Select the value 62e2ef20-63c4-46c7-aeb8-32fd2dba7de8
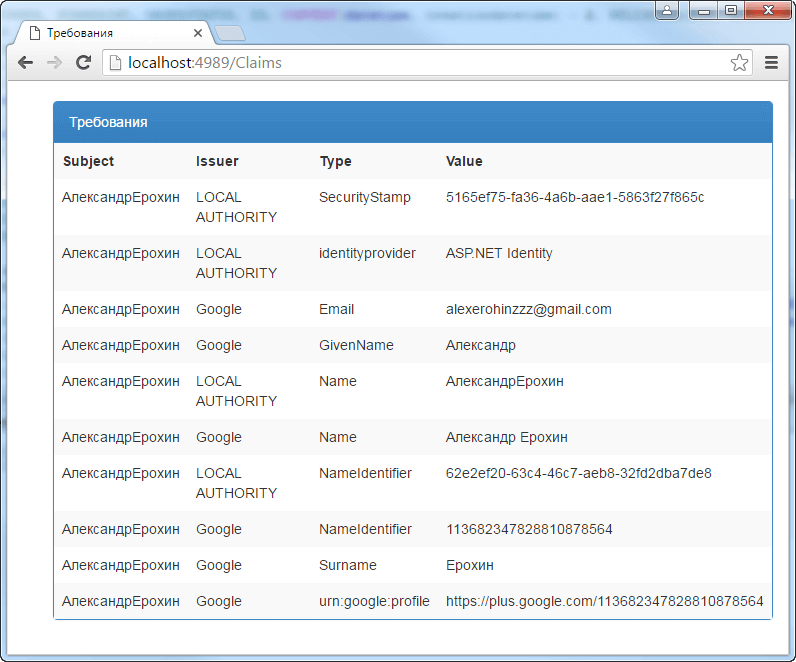796x662 pixels. (x=578, y=473)
